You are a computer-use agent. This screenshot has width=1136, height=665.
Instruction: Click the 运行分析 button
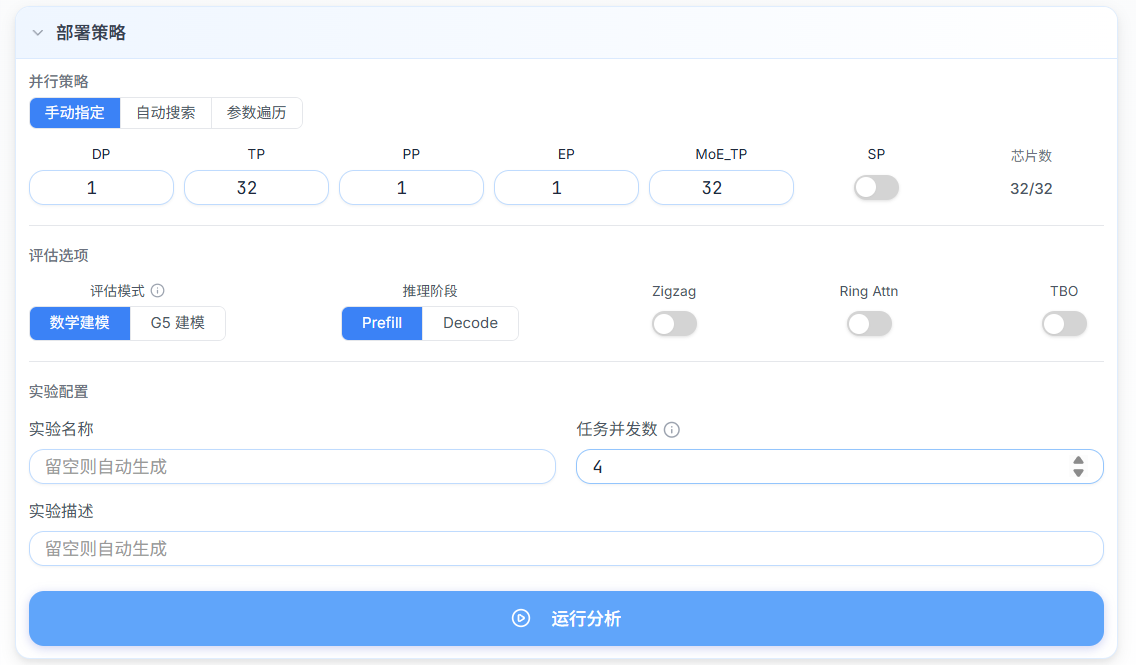566,618
